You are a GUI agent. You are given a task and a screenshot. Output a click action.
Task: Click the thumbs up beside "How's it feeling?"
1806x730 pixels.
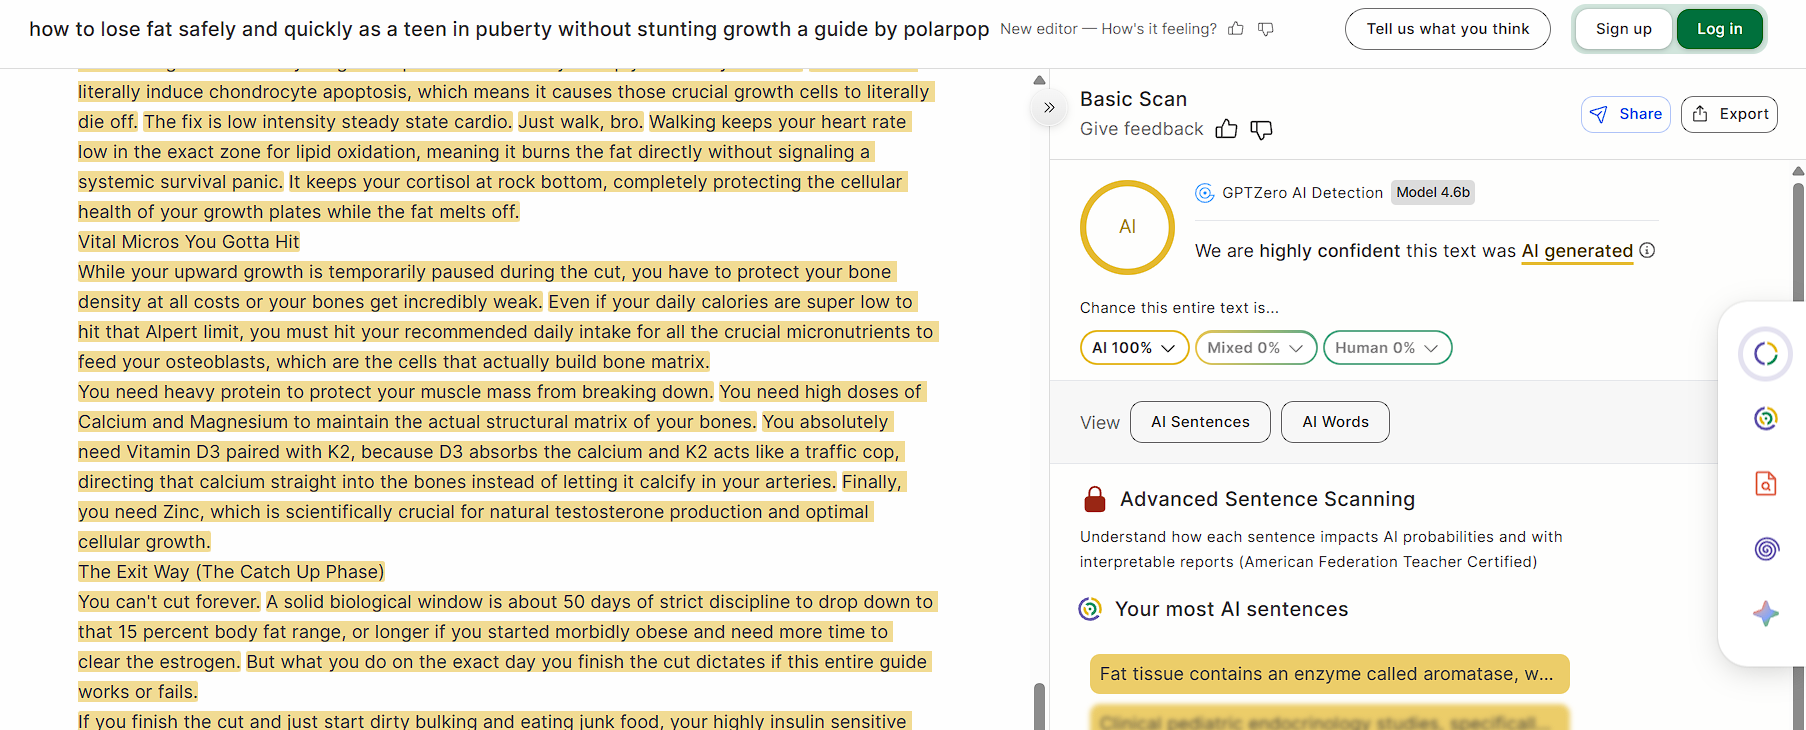[1236, 29]
